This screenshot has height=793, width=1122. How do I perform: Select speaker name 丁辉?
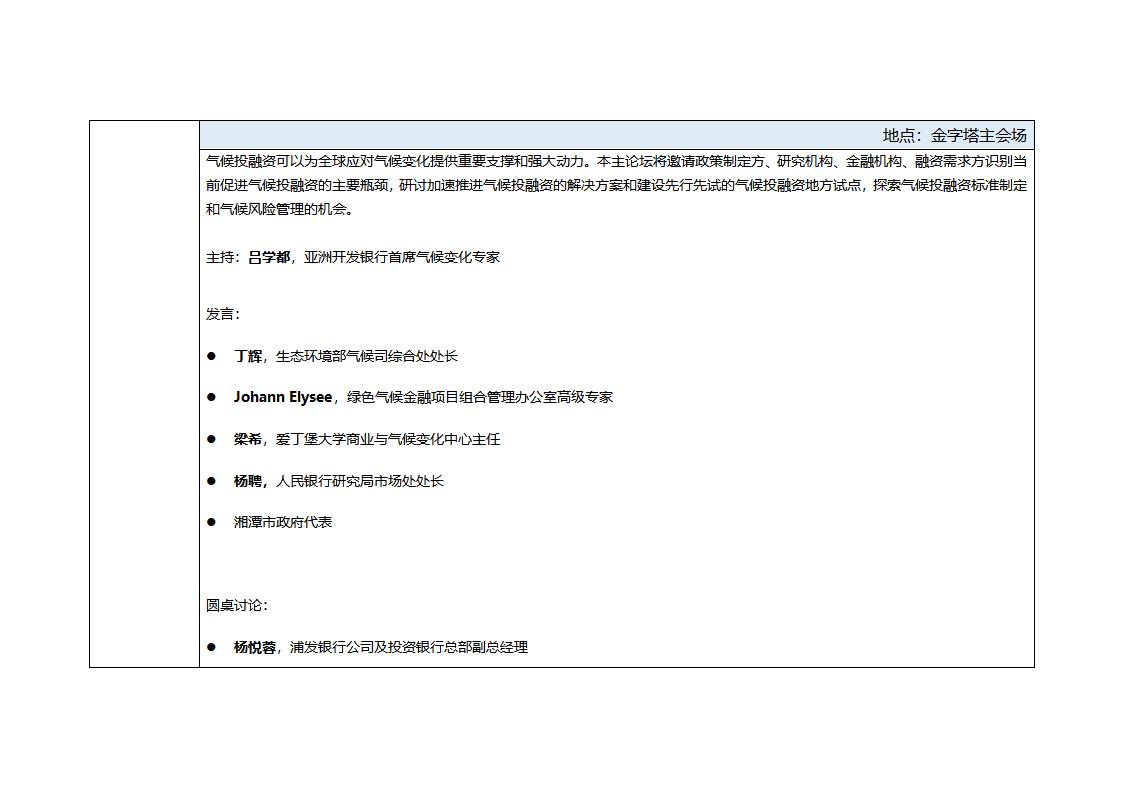(248, 356)
